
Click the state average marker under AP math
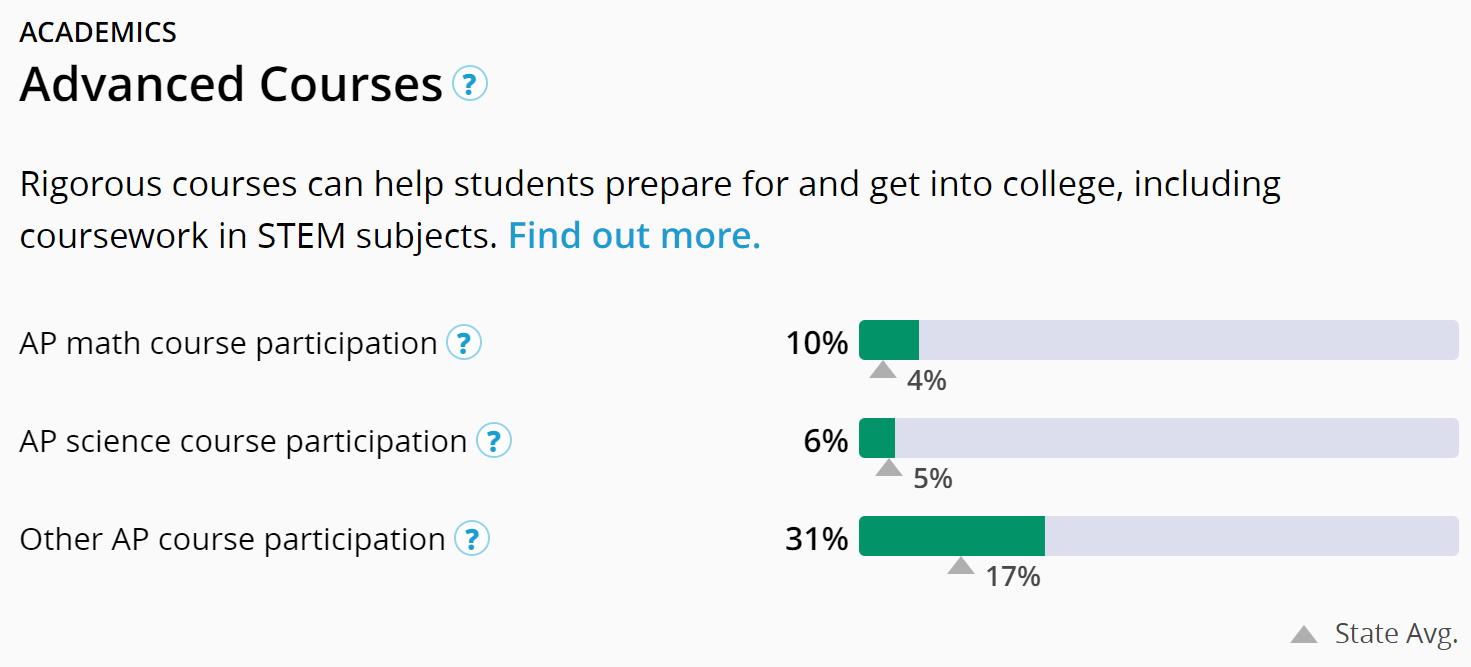[x=883, y=370]
